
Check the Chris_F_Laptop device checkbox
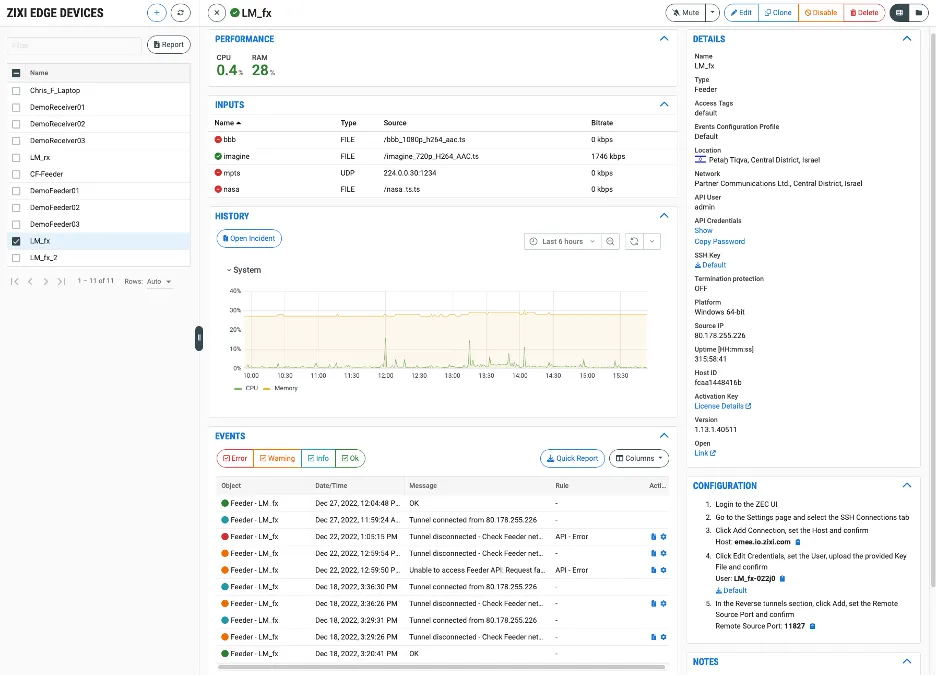click(x=16, y=91)
